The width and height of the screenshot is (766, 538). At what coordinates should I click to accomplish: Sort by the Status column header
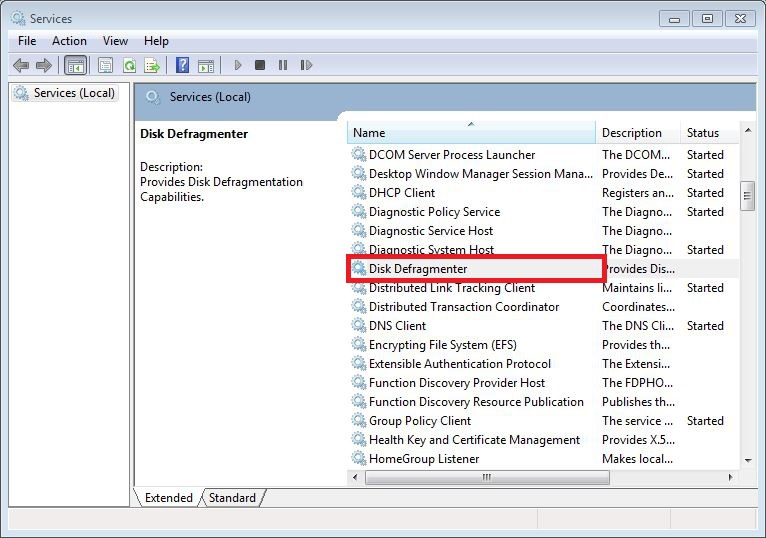709,133
